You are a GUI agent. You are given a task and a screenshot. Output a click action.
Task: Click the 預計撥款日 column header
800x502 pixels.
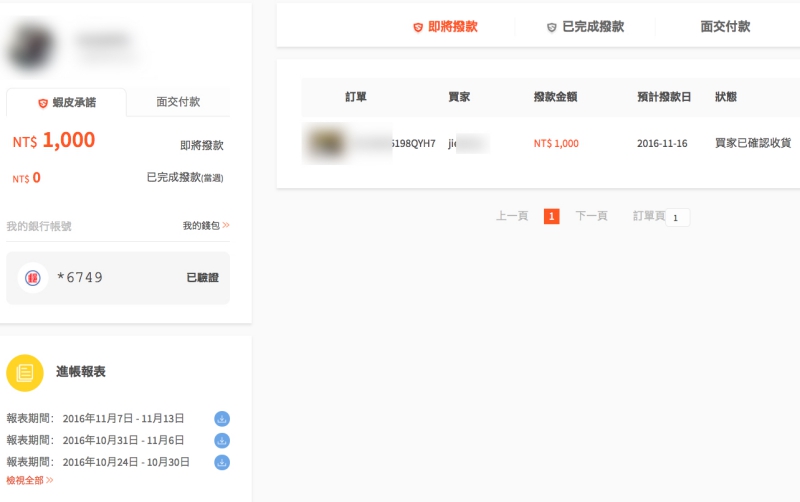tap(664, 97)
